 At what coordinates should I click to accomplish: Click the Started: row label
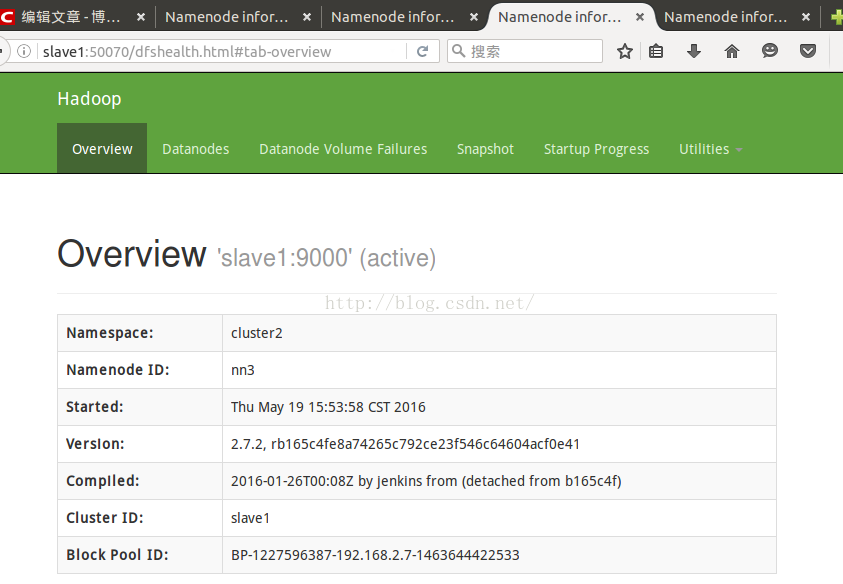(x=95, y=407)
